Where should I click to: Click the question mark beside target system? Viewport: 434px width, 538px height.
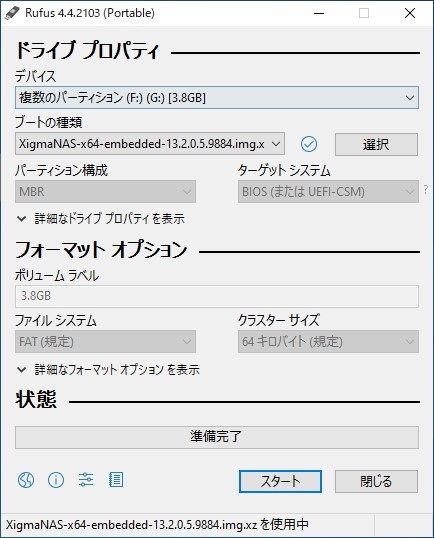426,190
